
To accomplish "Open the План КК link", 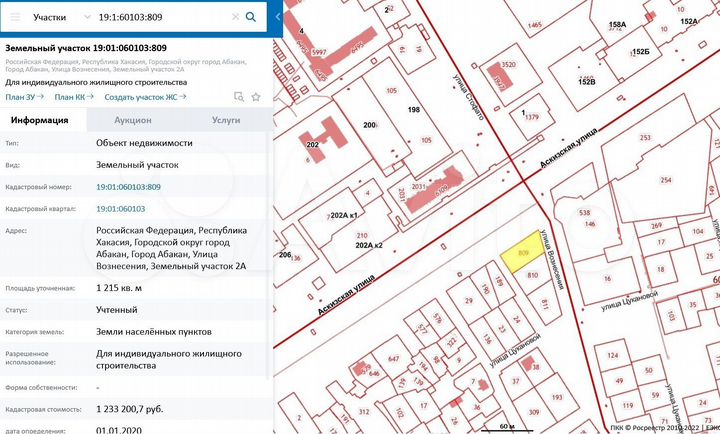I will [74, 97].
